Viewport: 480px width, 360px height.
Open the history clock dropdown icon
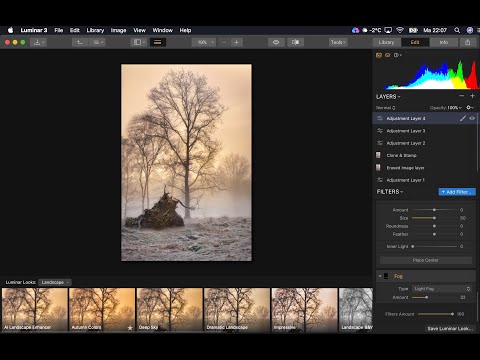pyautogui.click(x=397, y=55)
